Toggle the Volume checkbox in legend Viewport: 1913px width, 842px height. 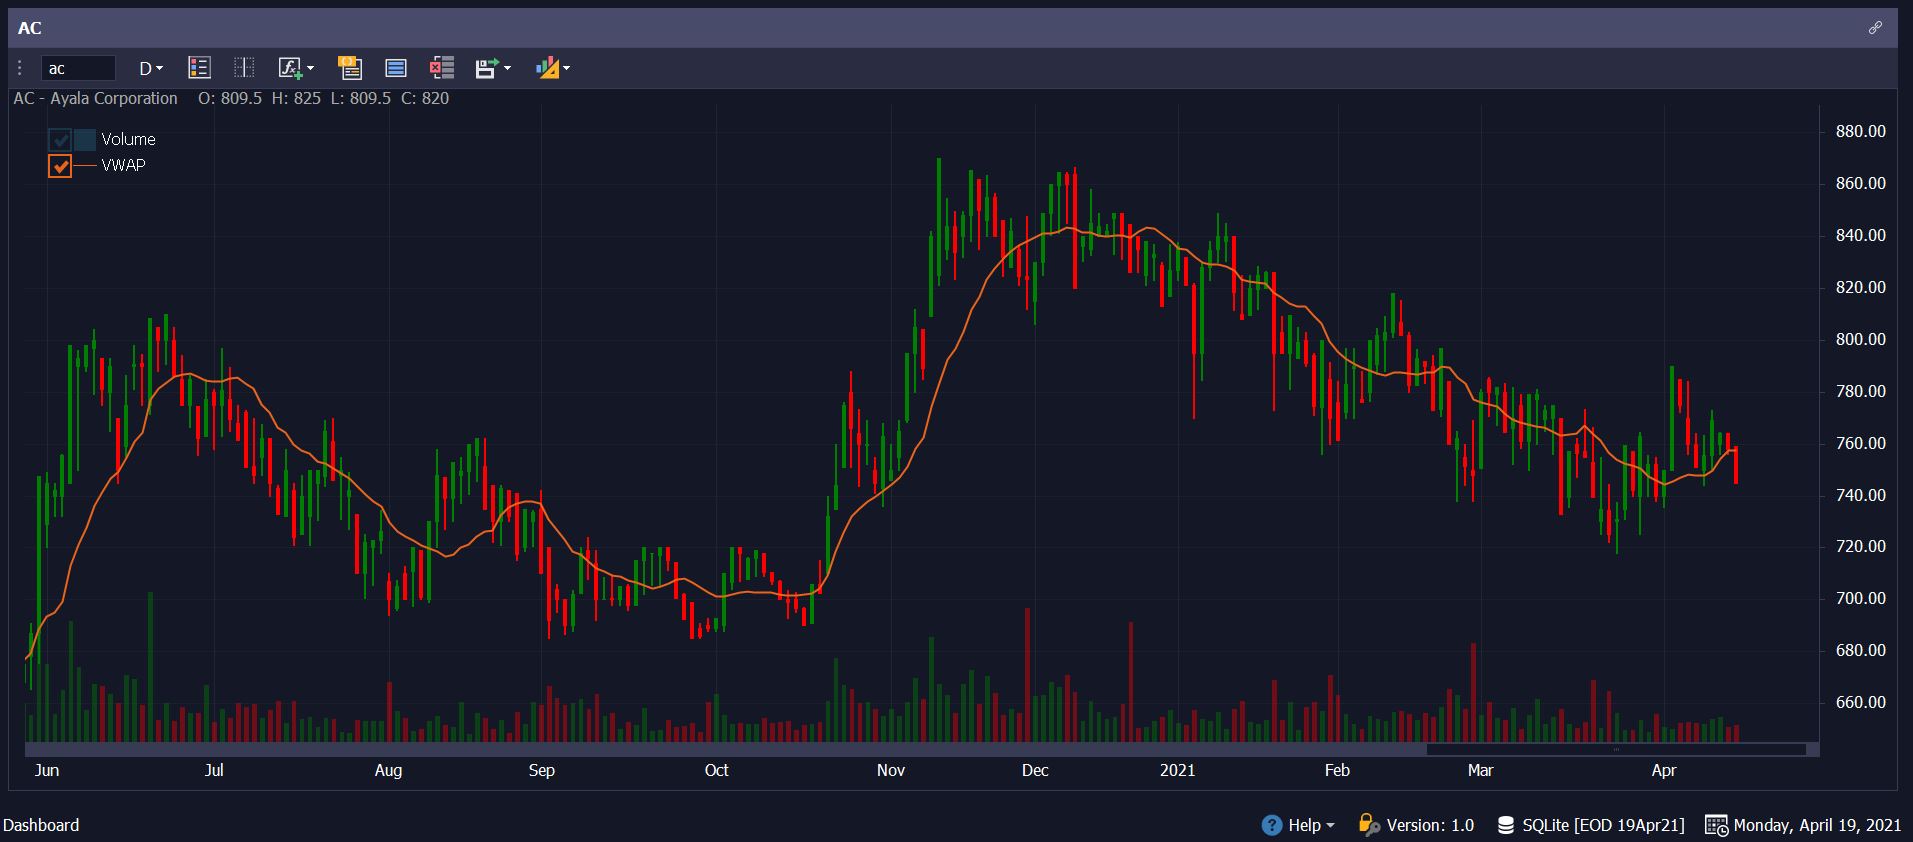click(60, 140)
